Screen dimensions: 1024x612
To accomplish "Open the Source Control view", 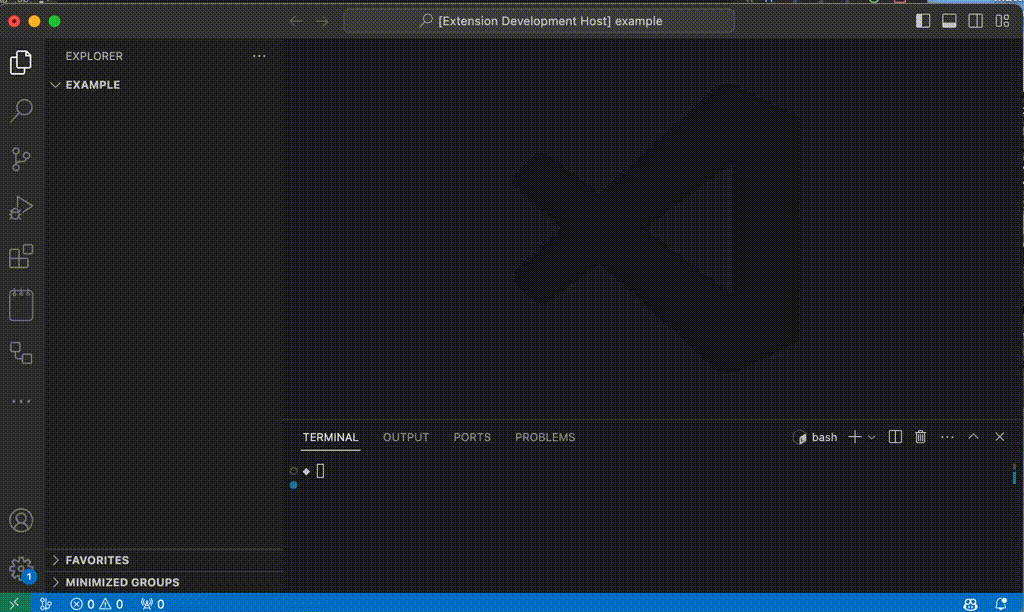I will pyautogui.click(x=21, y=159).
